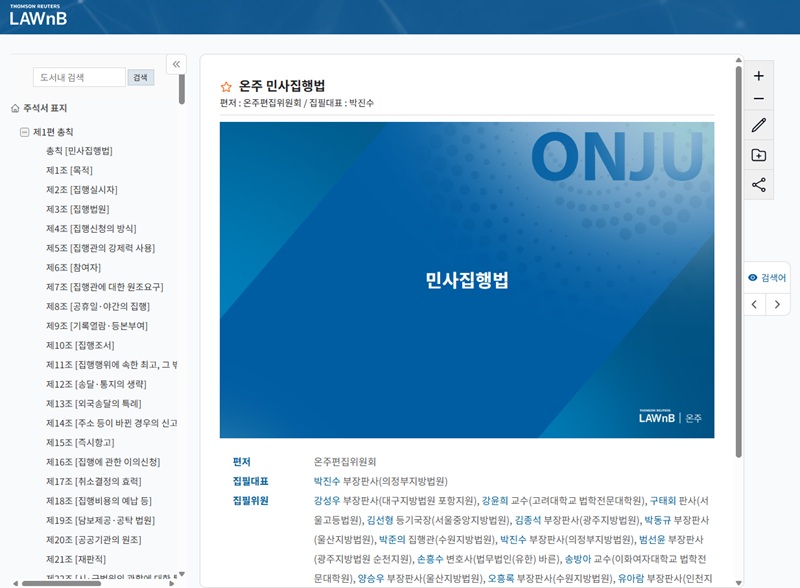The height and width of the screenshot is (588, 800).
Task: Zoom in with the plus icon
Action: point(759,76)
